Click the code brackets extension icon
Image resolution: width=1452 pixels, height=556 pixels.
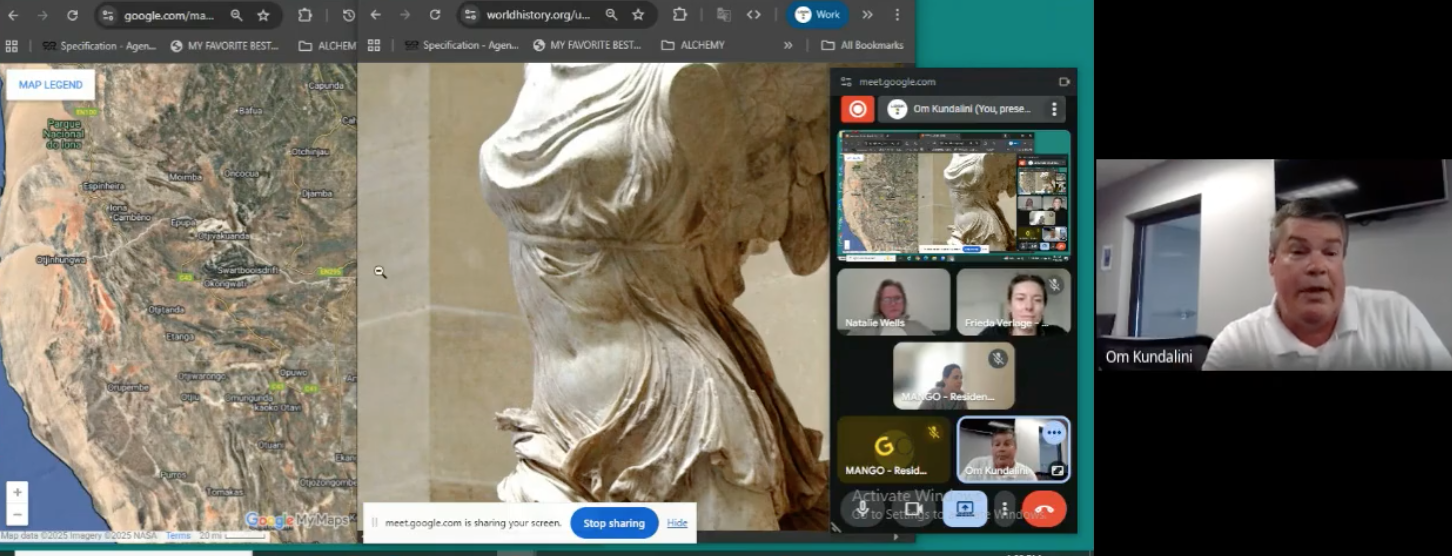pos(754,15)
